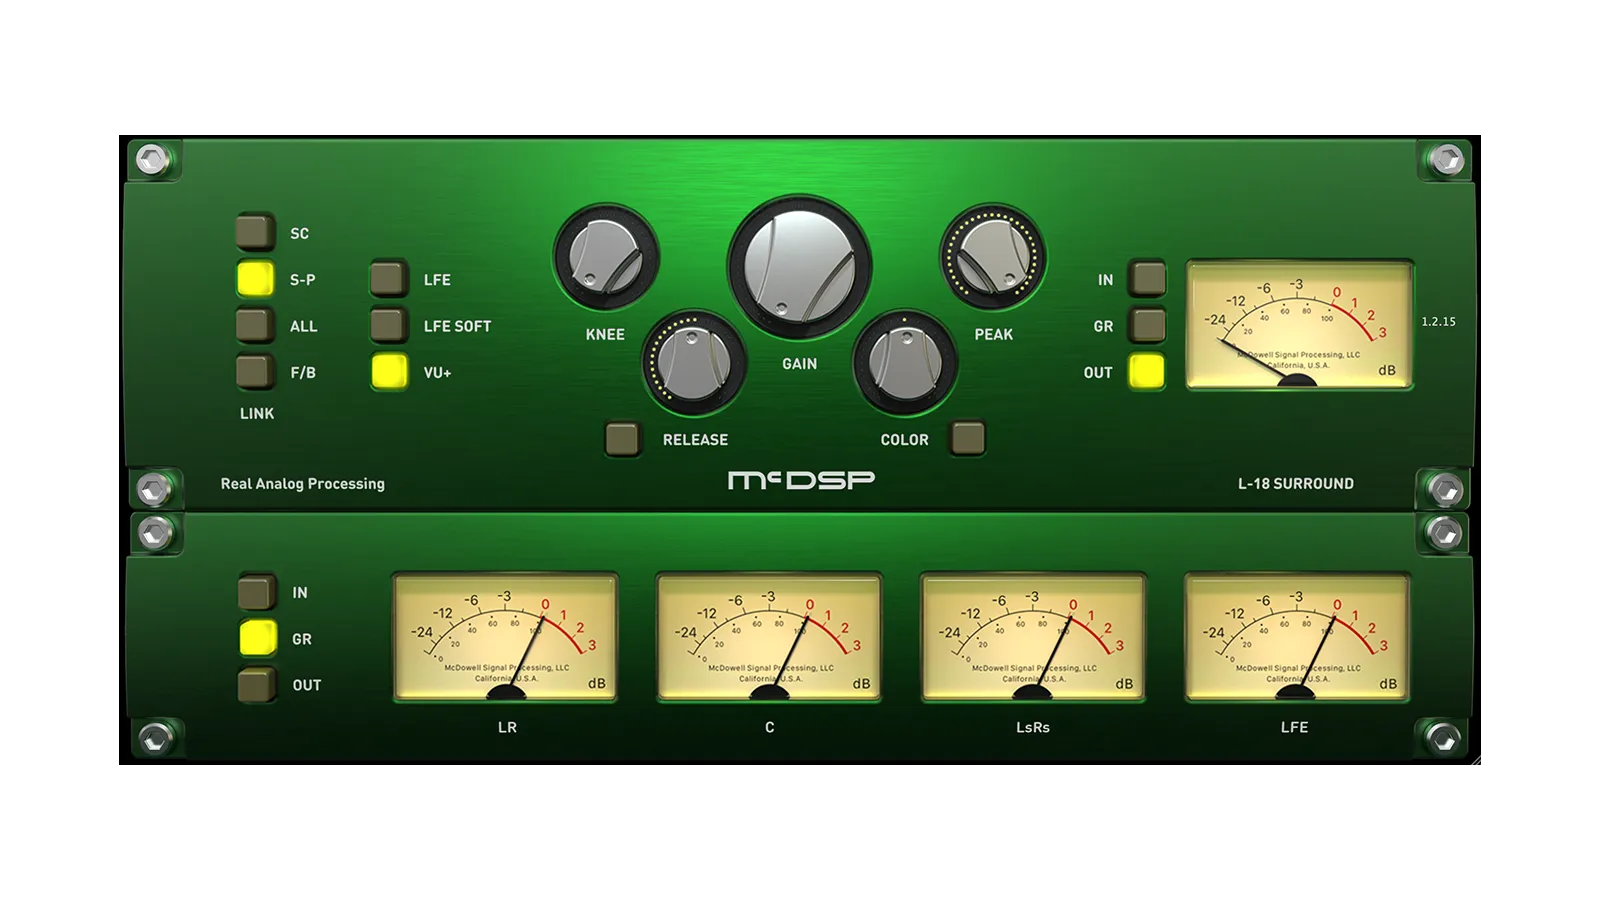
Task: Click the version number 1.2.15
Action: click(x=1438, y=321)
